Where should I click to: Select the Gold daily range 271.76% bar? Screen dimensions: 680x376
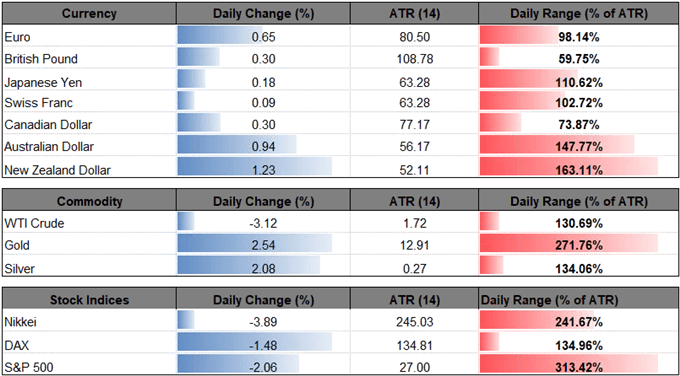(x=569, y=245)
